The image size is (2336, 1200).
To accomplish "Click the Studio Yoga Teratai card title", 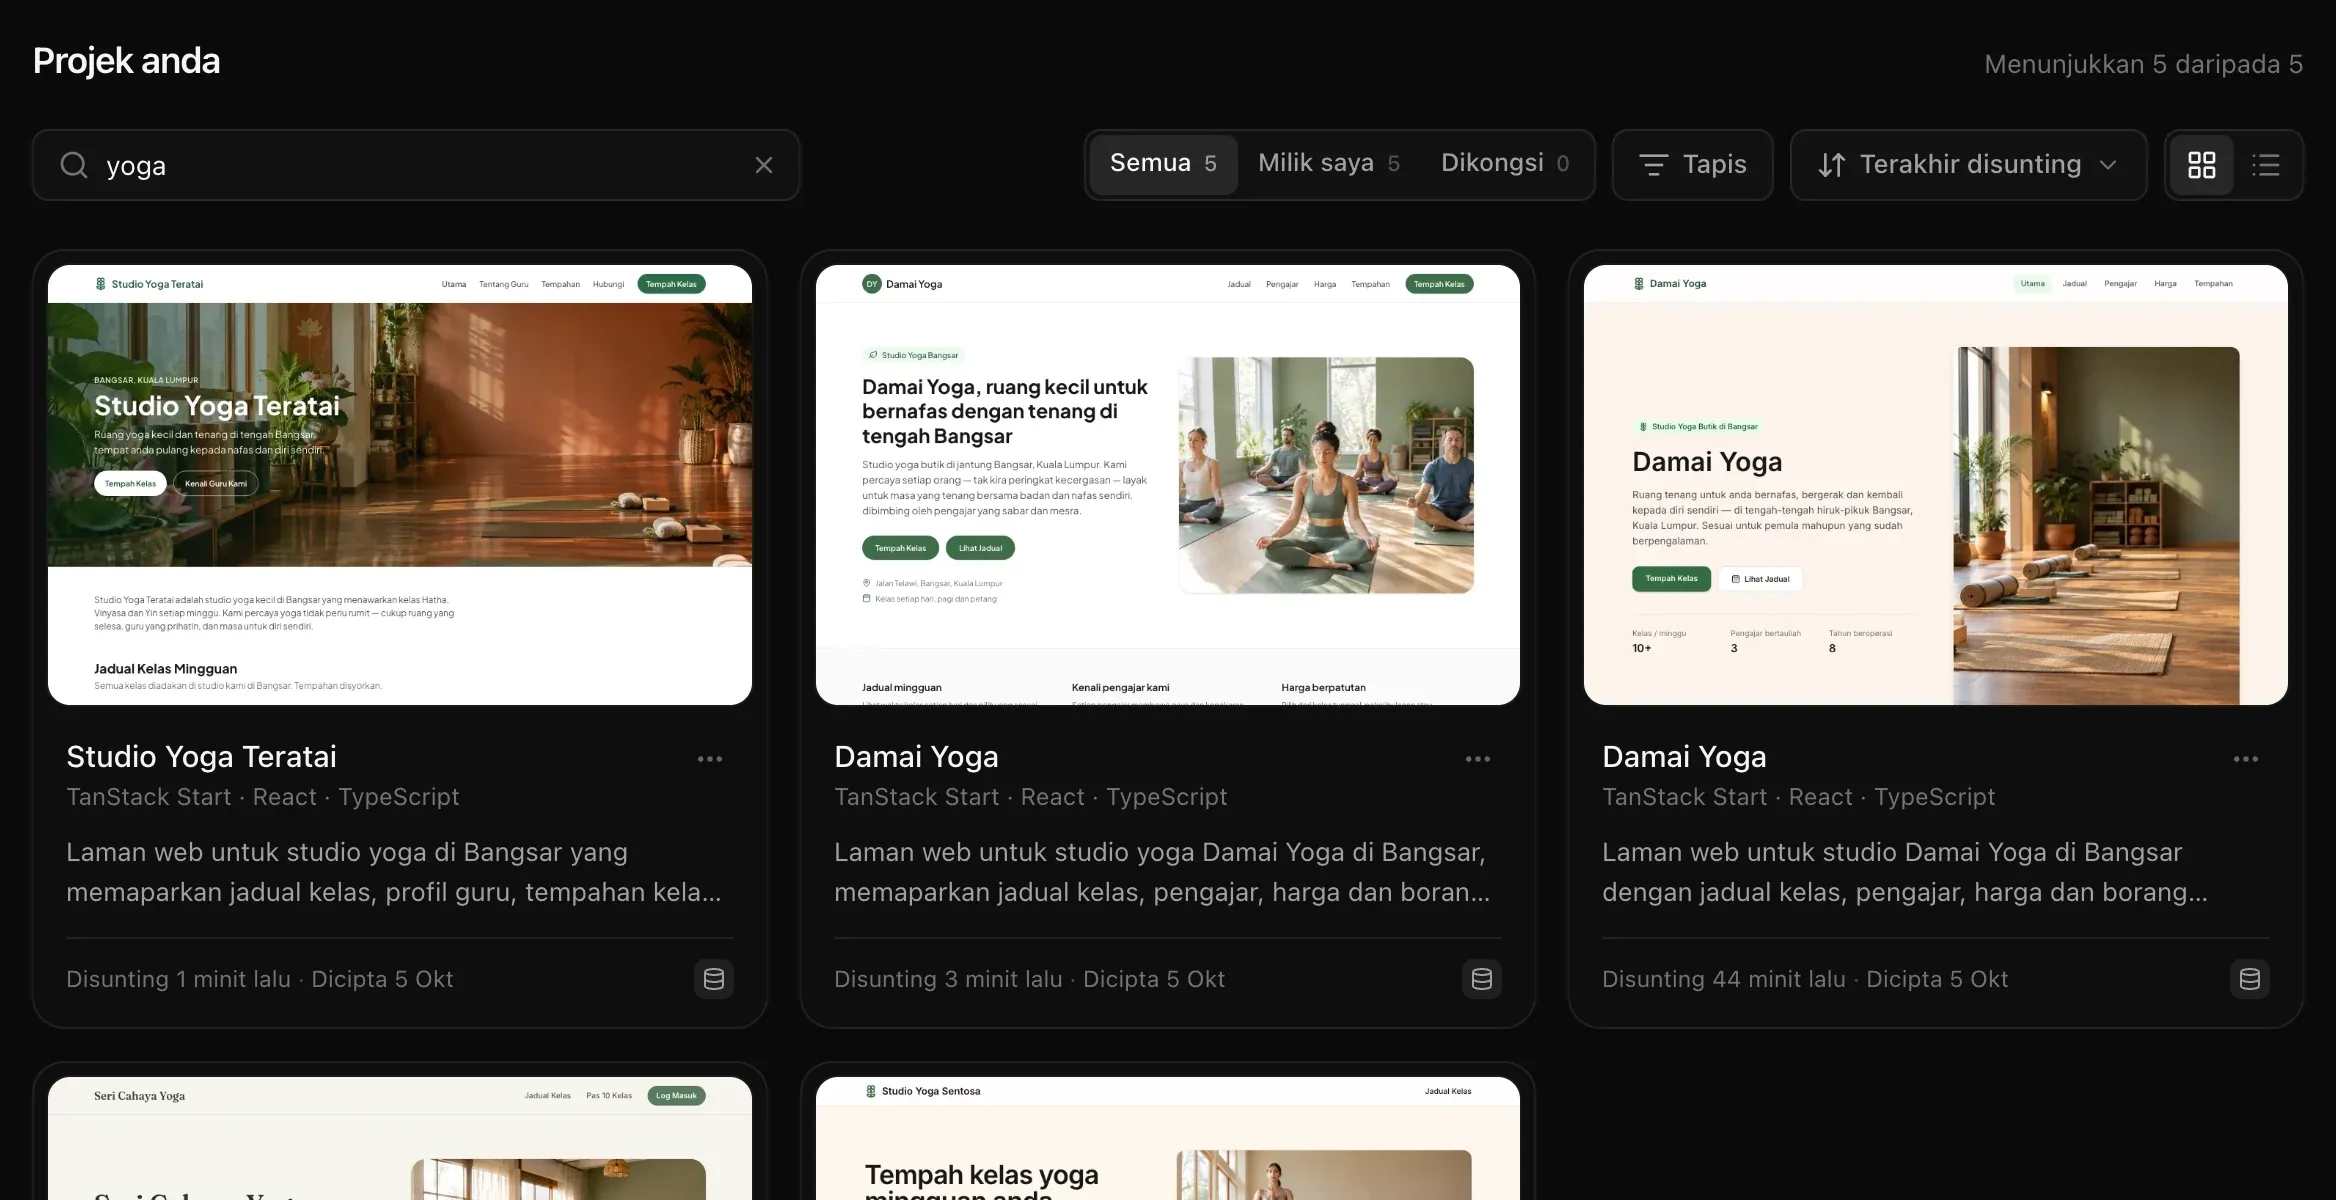I will click(x=201, y=757).
